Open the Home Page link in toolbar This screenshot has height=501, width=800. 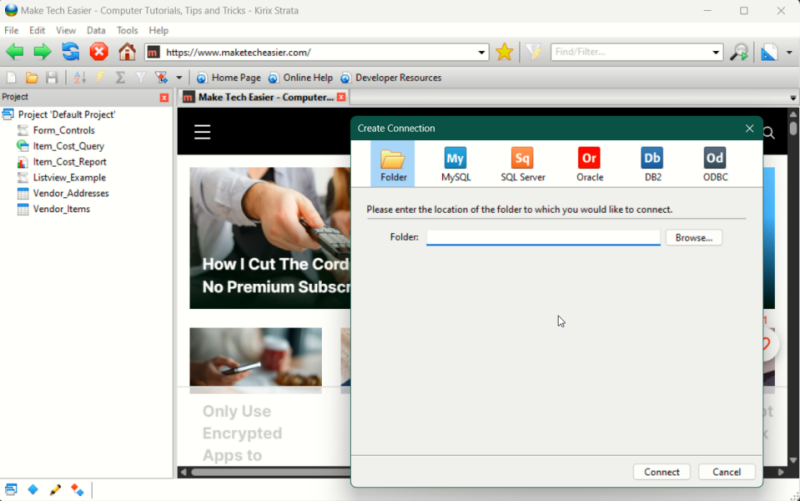(x=229, y=78)
